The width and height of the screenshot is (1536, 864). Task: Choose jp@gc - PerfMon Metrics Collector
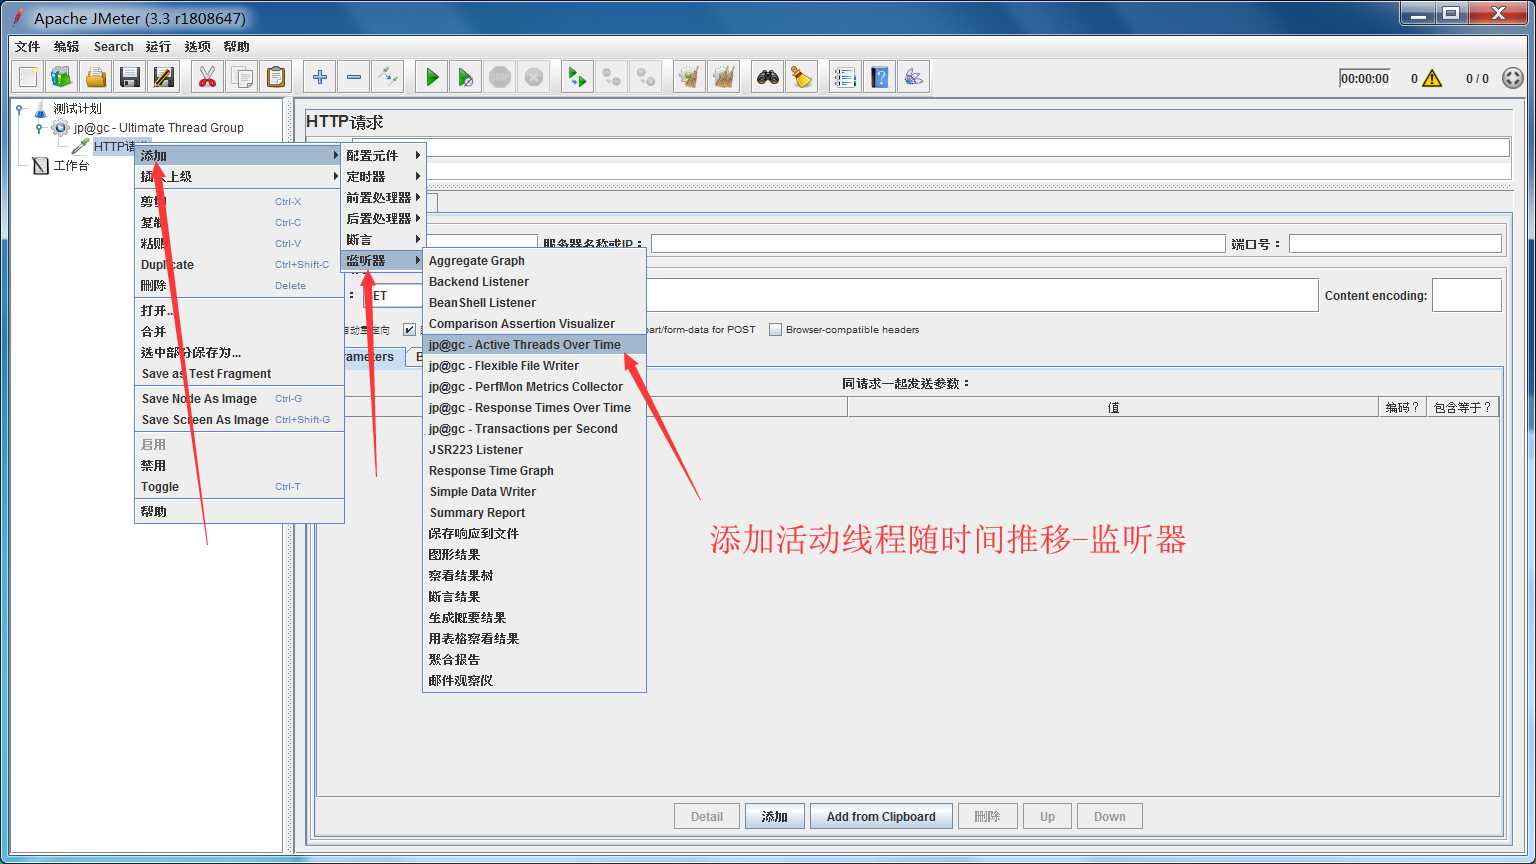pyautogui.click(x=534, y=386)
